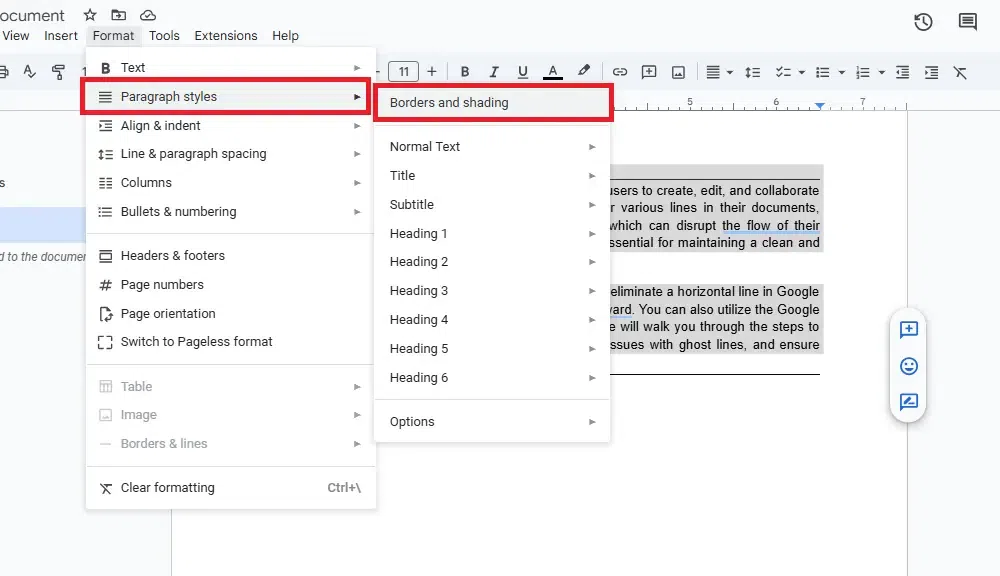Open the Tools menu
Screen dimensions: 1000x576
point(164,35)
